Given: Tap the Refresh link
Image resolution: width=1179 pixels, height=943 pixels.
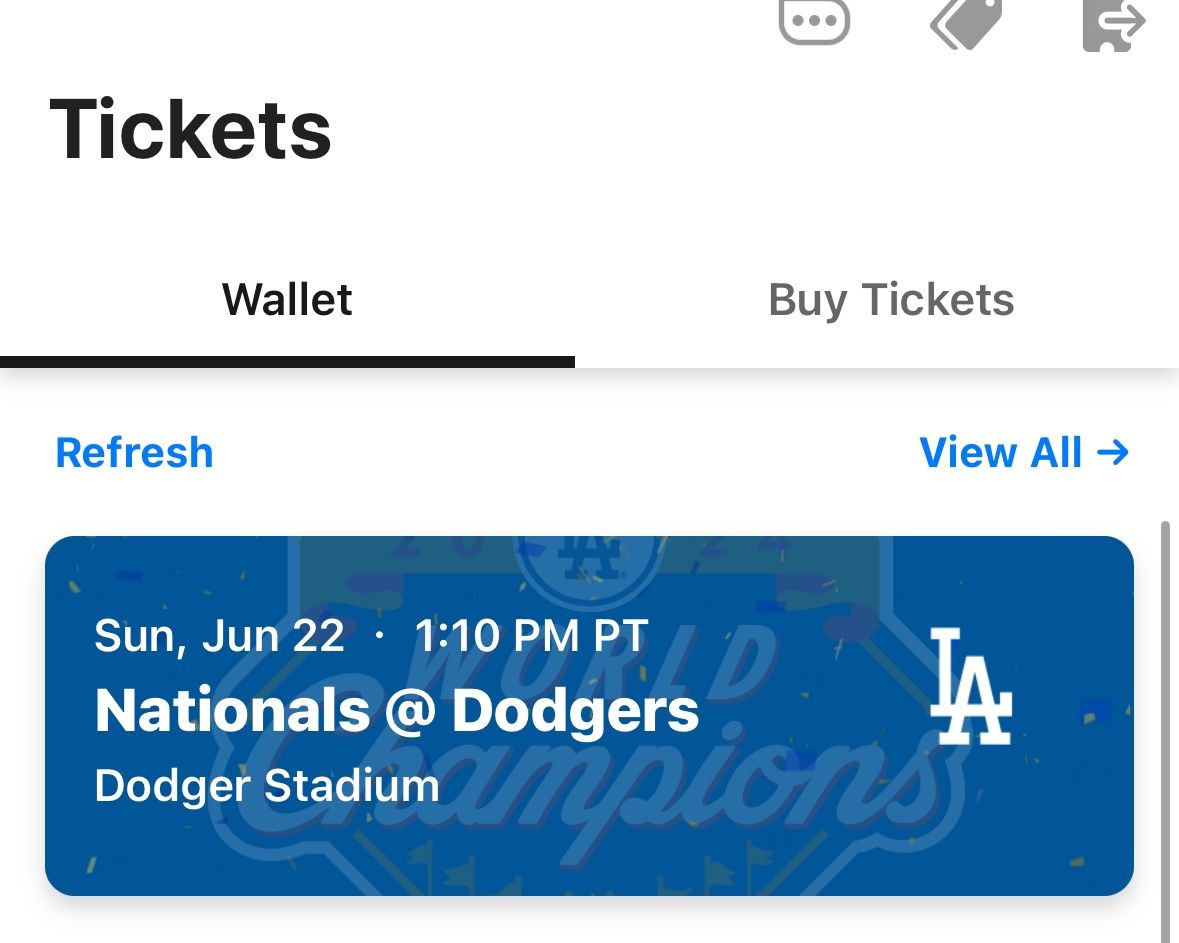Looking at the screenshot, I should pos(134,453).
